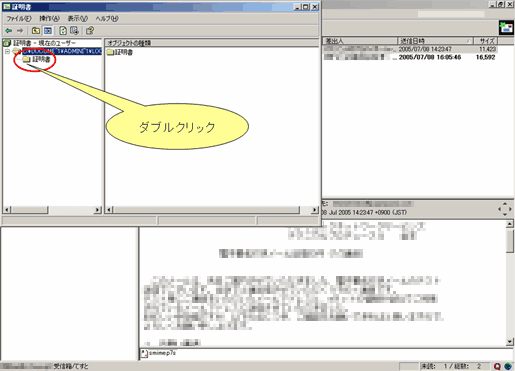This screenshot has width=515, height=371.
Task: Click the Up one level folder icon
Action: [36, 31]
